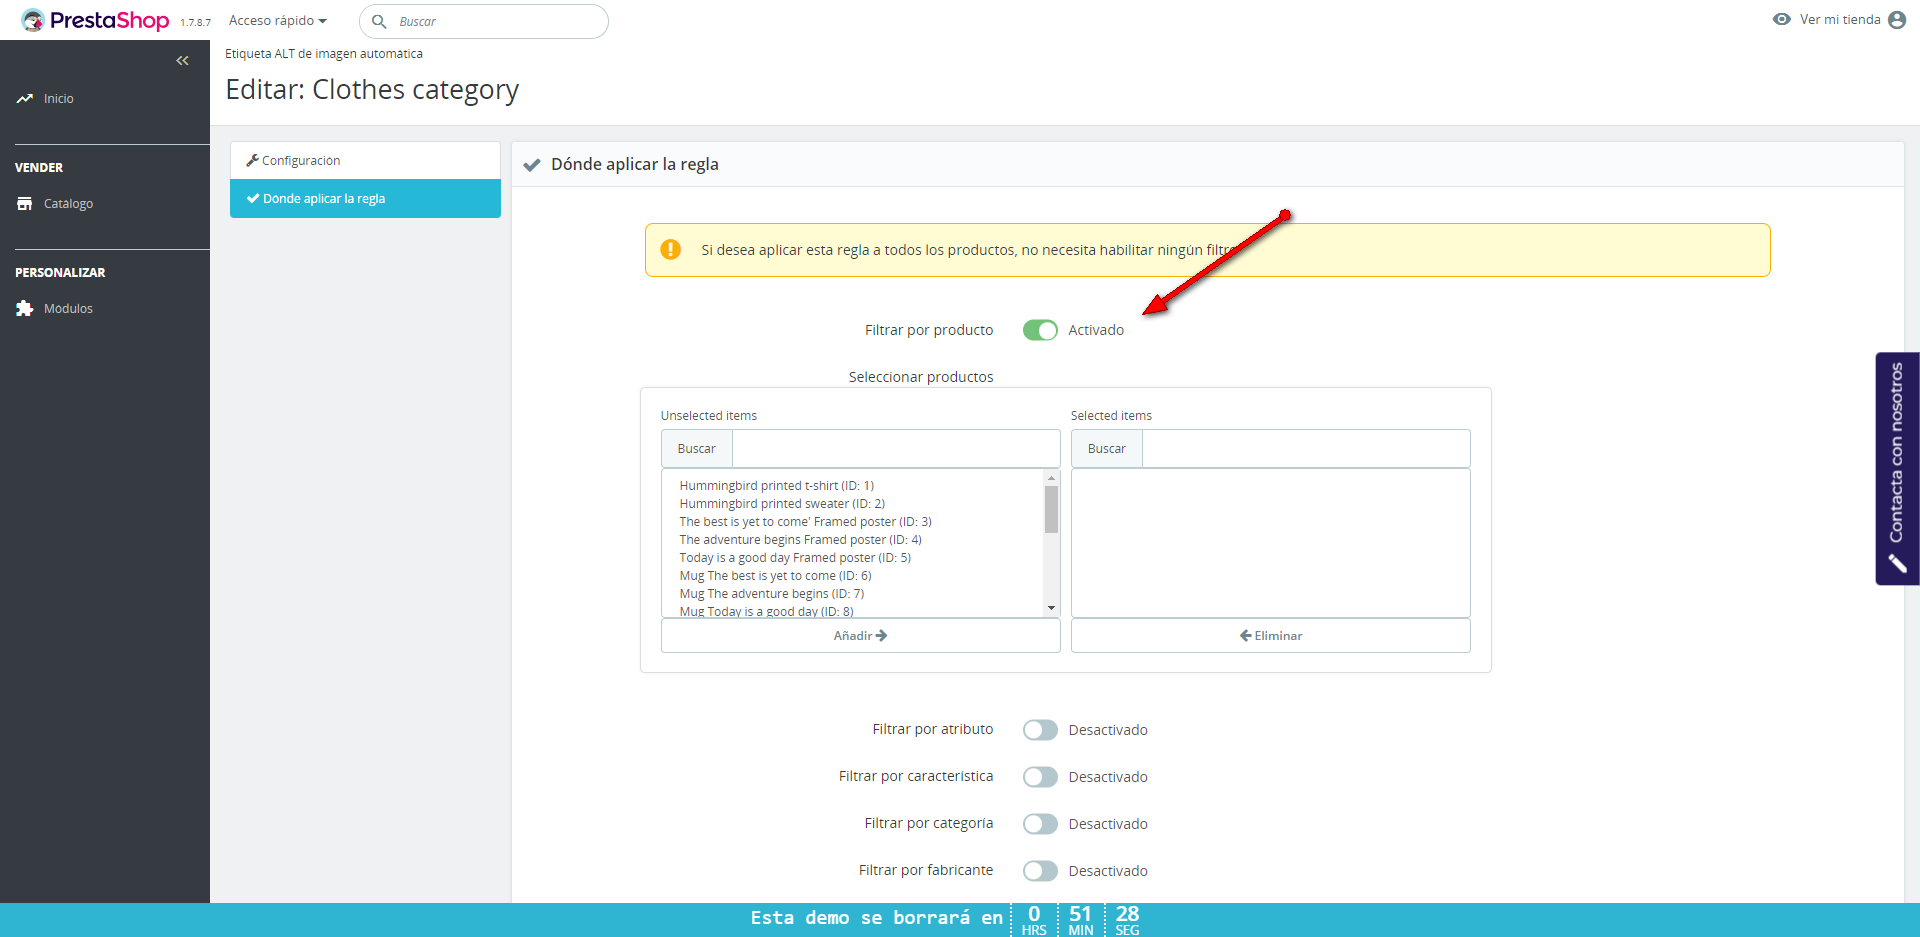Click the Catalogo store icon
1920x937 pixels.
[25, 204]
